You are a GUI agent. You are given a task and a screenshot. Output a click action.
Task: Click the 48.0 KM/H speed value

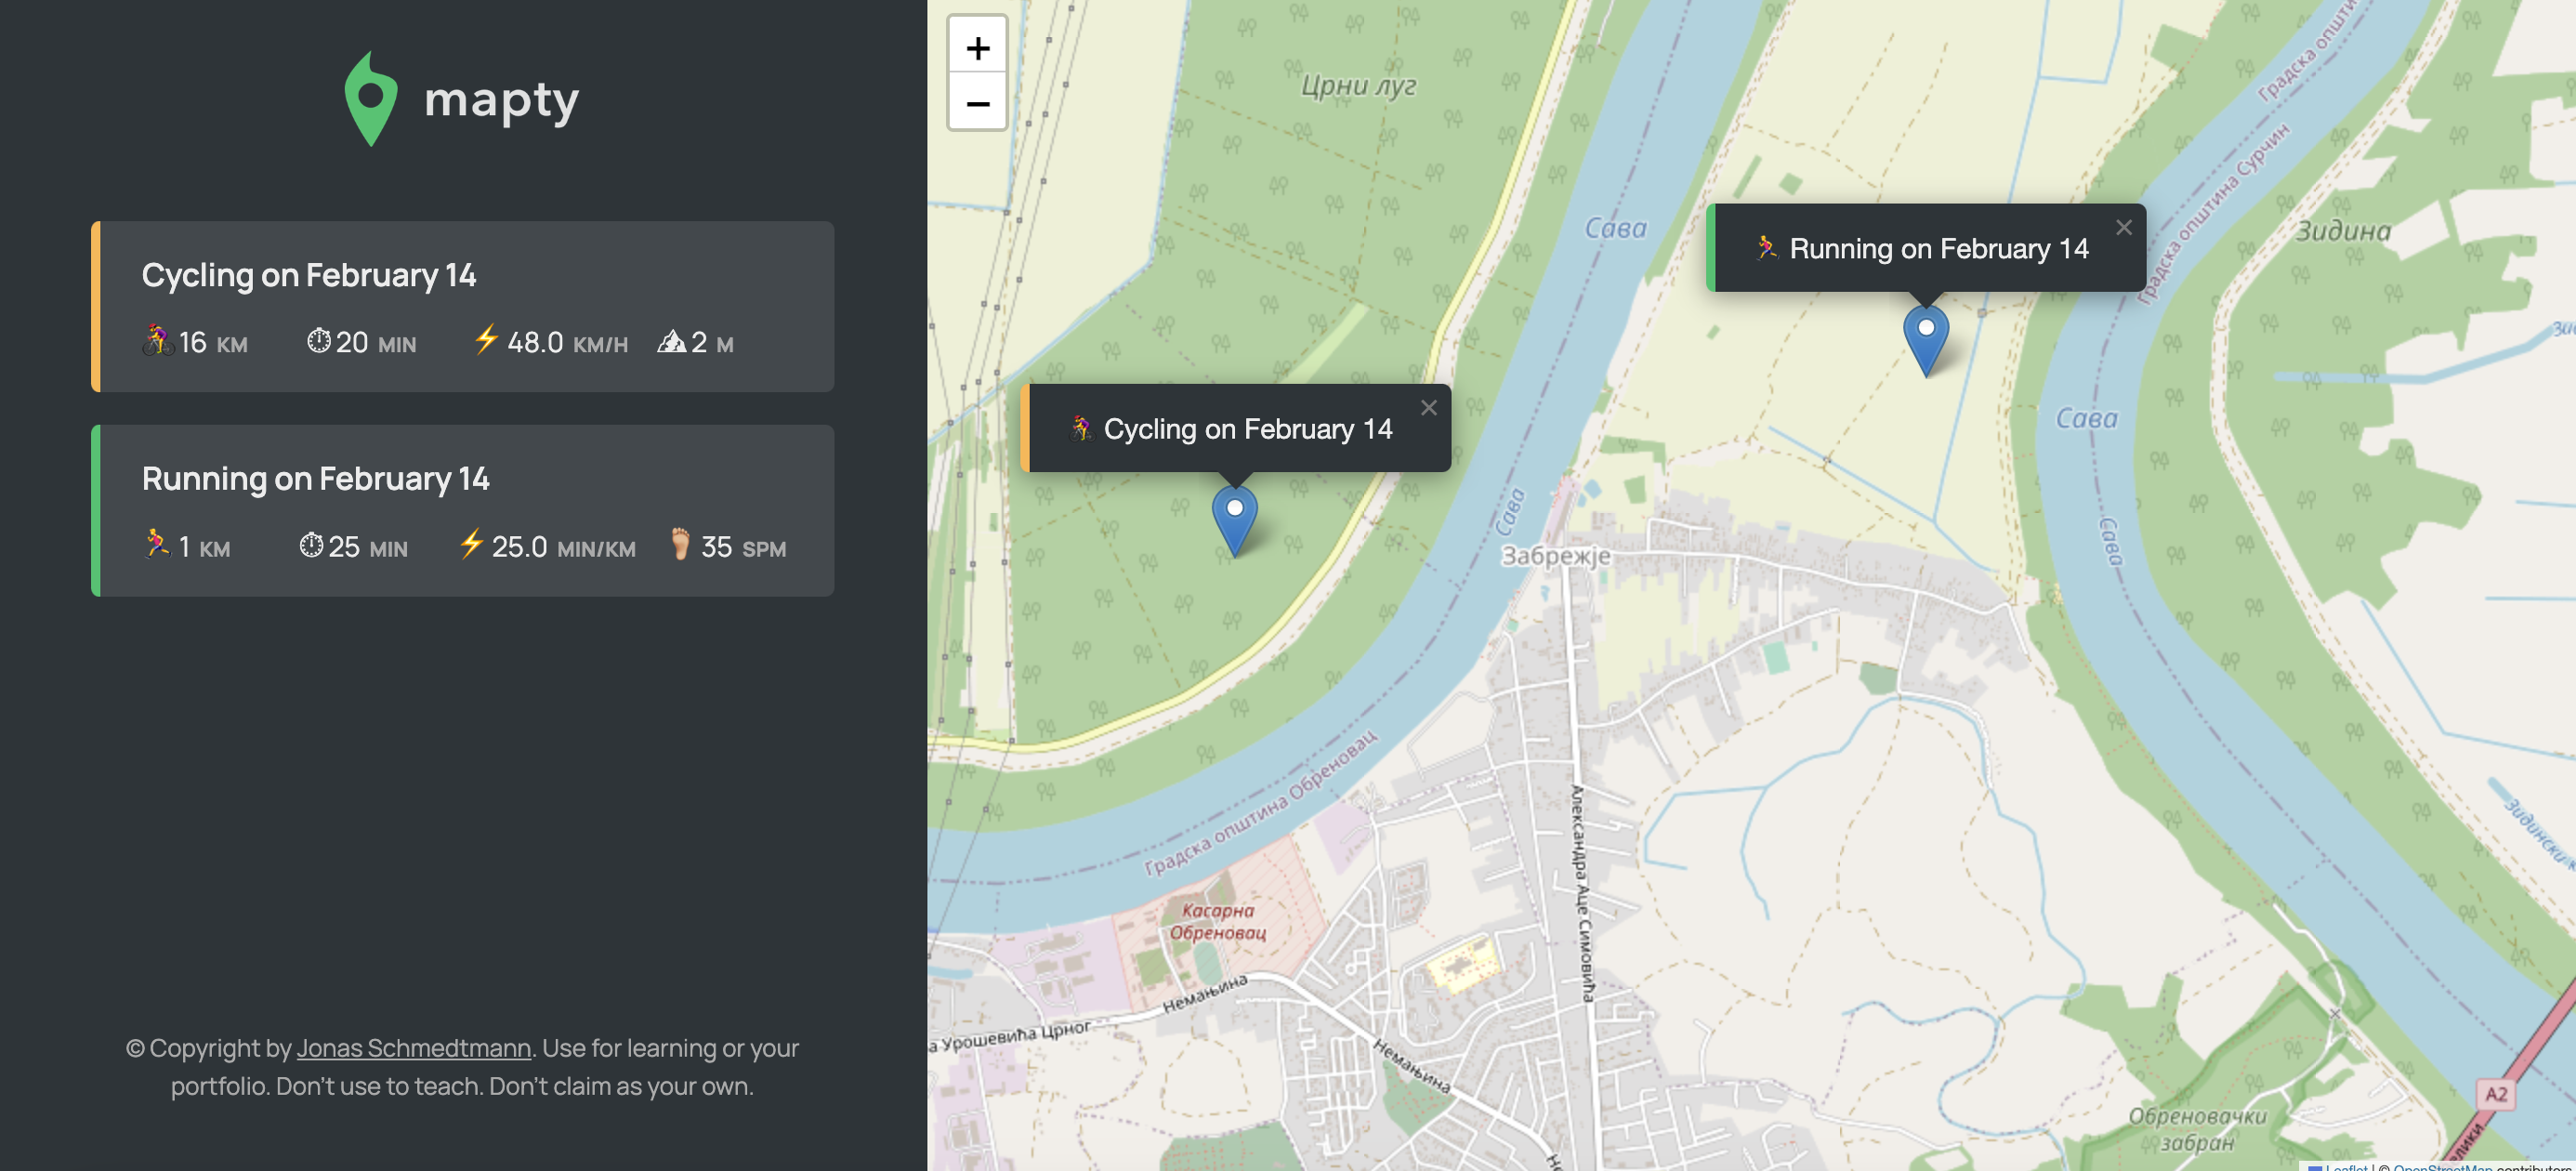coord(568,343)
